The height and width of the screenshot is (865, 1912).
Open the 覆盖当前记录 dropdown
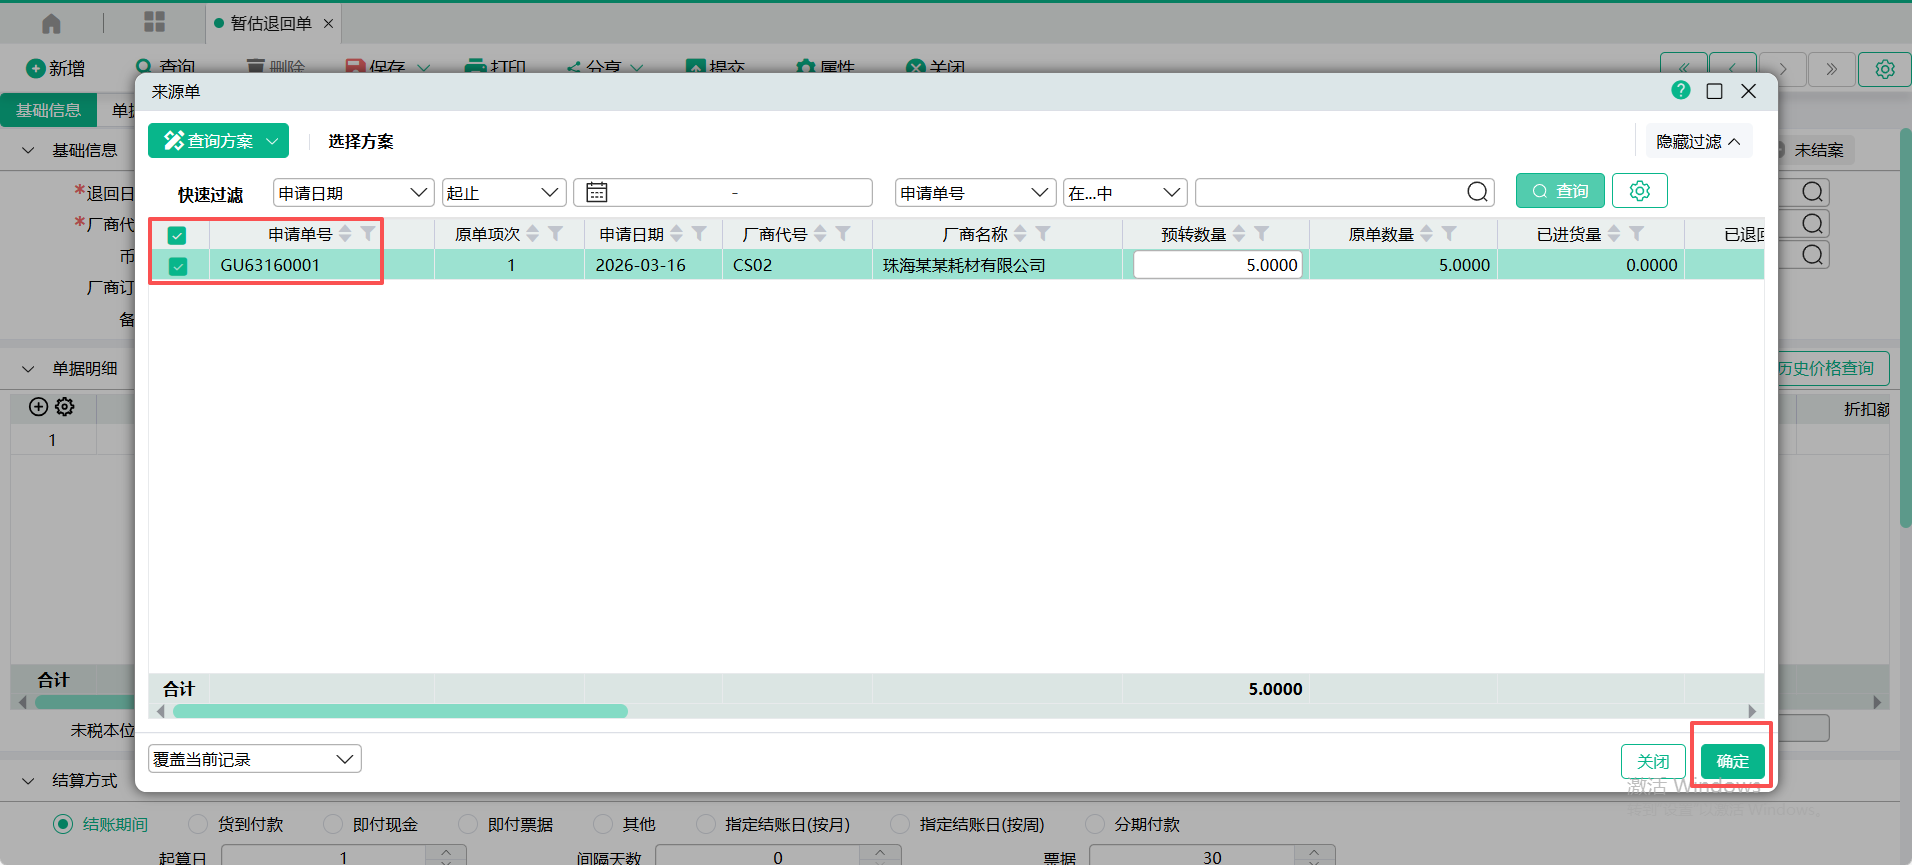pos(254,759)
